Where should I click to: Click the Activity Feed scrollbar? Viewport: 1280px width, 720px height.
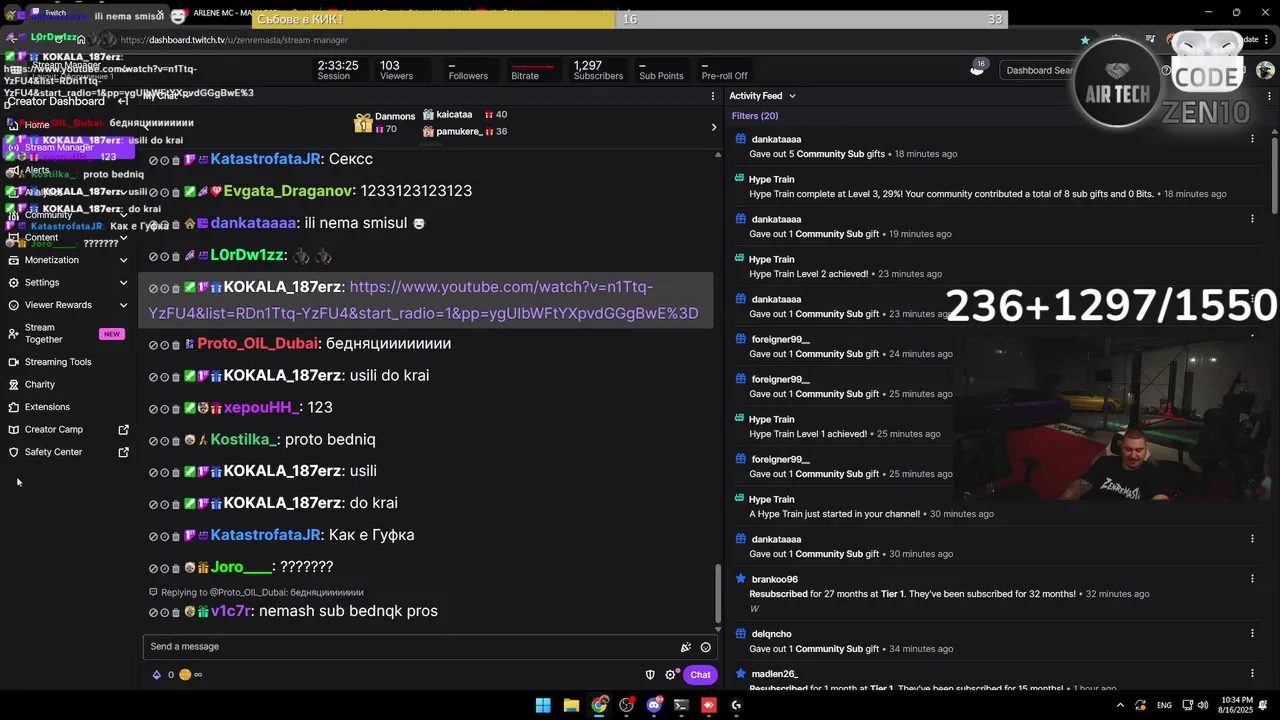click(1273, 175)
